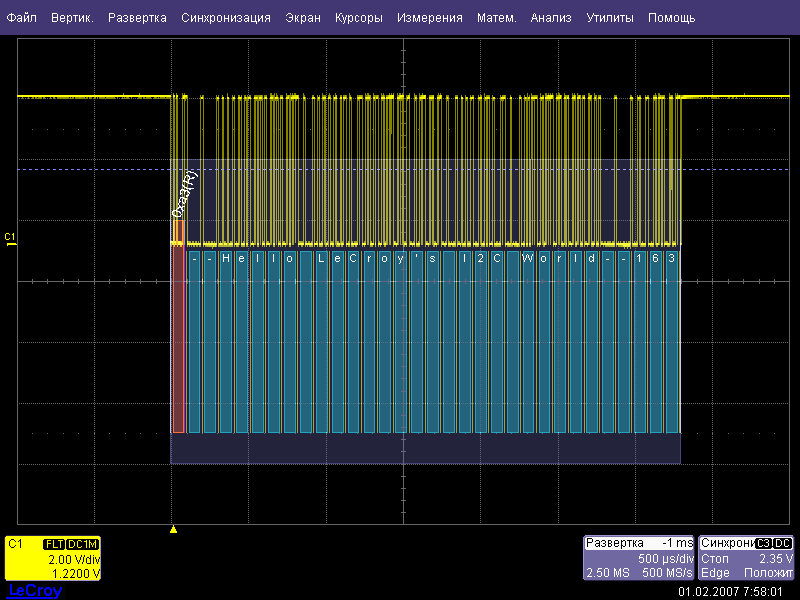
Task: Click the C3 trigger source badge
Action: [764, 543]
